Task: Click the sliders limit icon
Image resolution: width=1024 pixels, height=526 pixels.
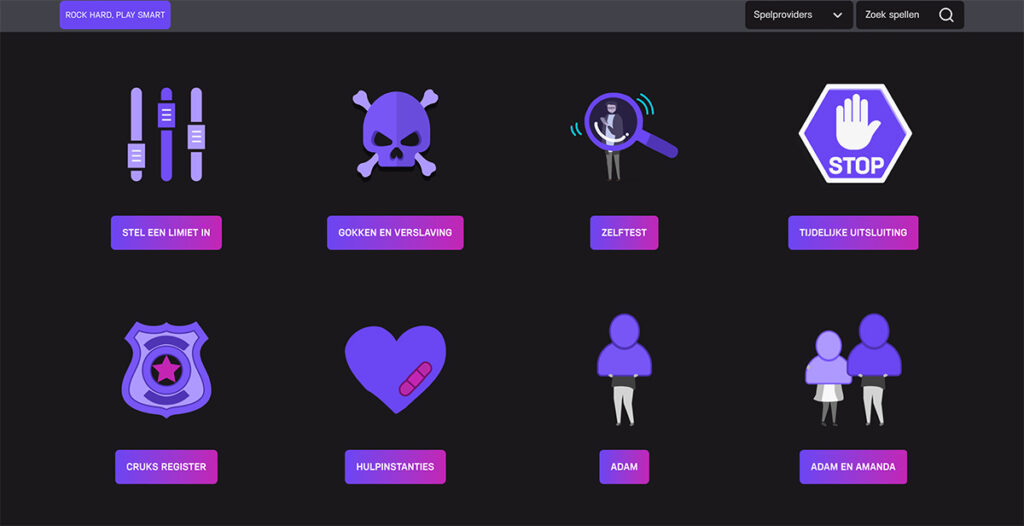Action: [166, 134]
